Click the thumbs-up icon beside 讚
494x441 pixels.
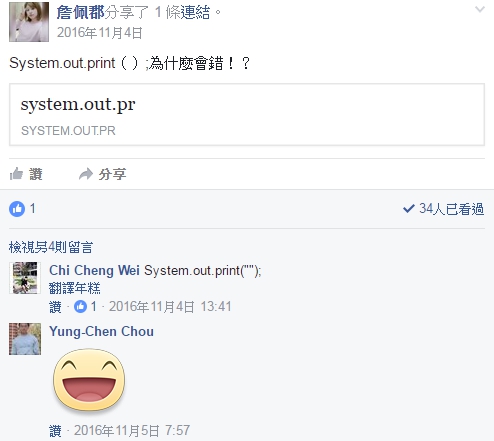click(16, 174)
